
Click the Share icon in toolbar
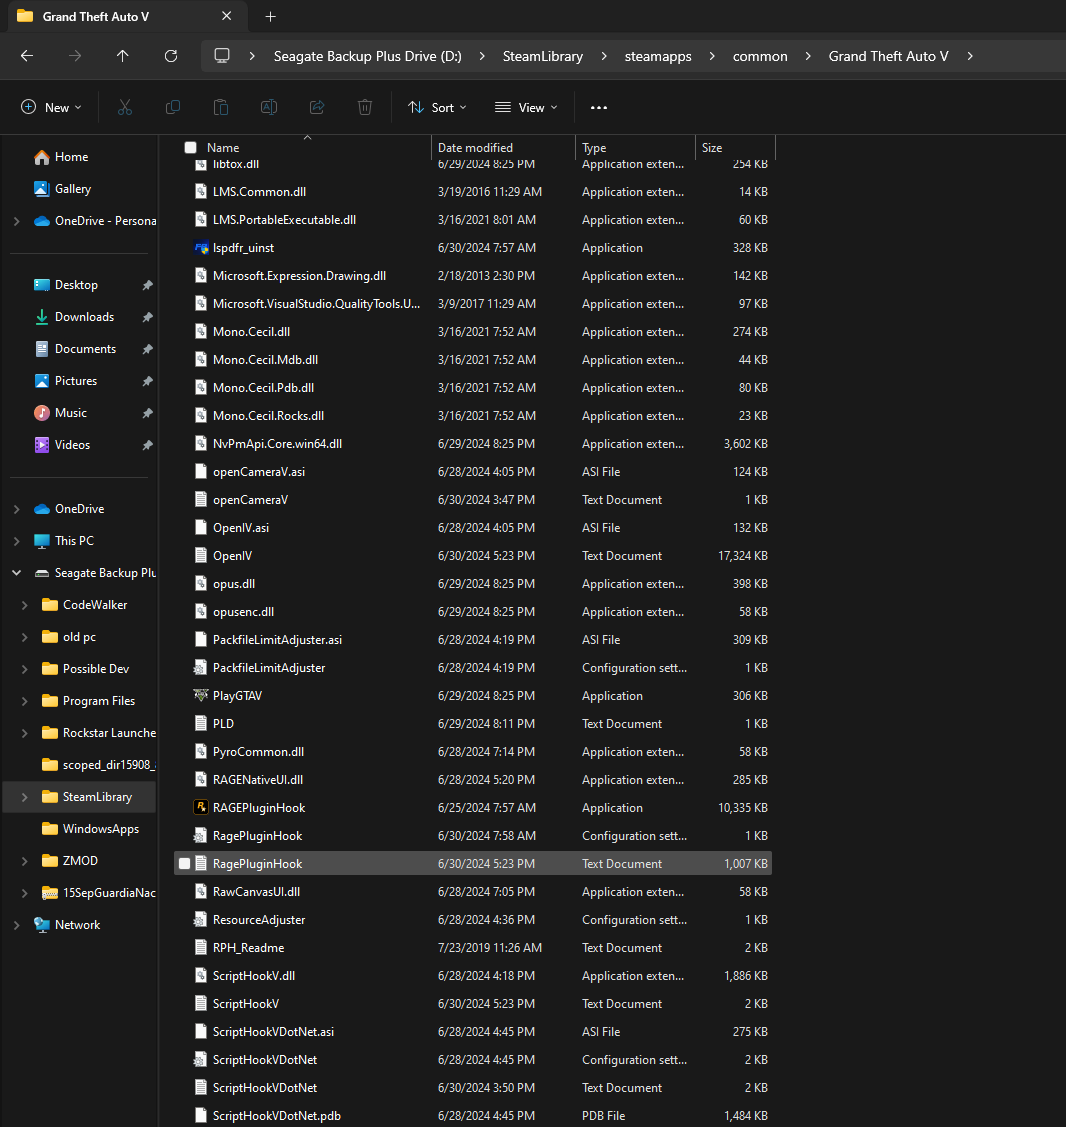coord(317,107)
